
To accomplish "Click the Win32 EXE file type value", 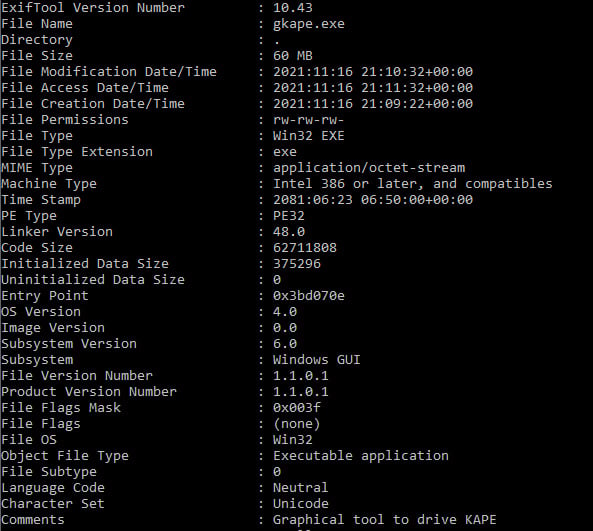I will tap(309, 136).
